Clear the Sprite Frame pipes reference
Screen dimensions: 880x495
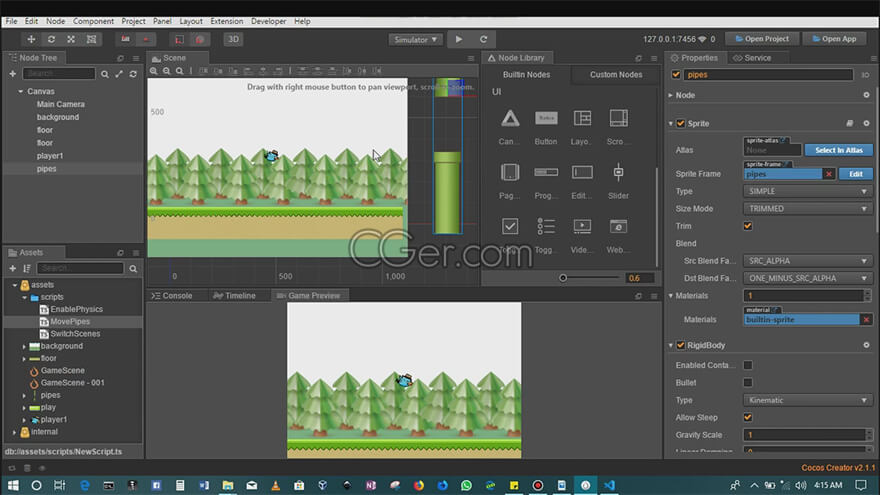[828, 174]
